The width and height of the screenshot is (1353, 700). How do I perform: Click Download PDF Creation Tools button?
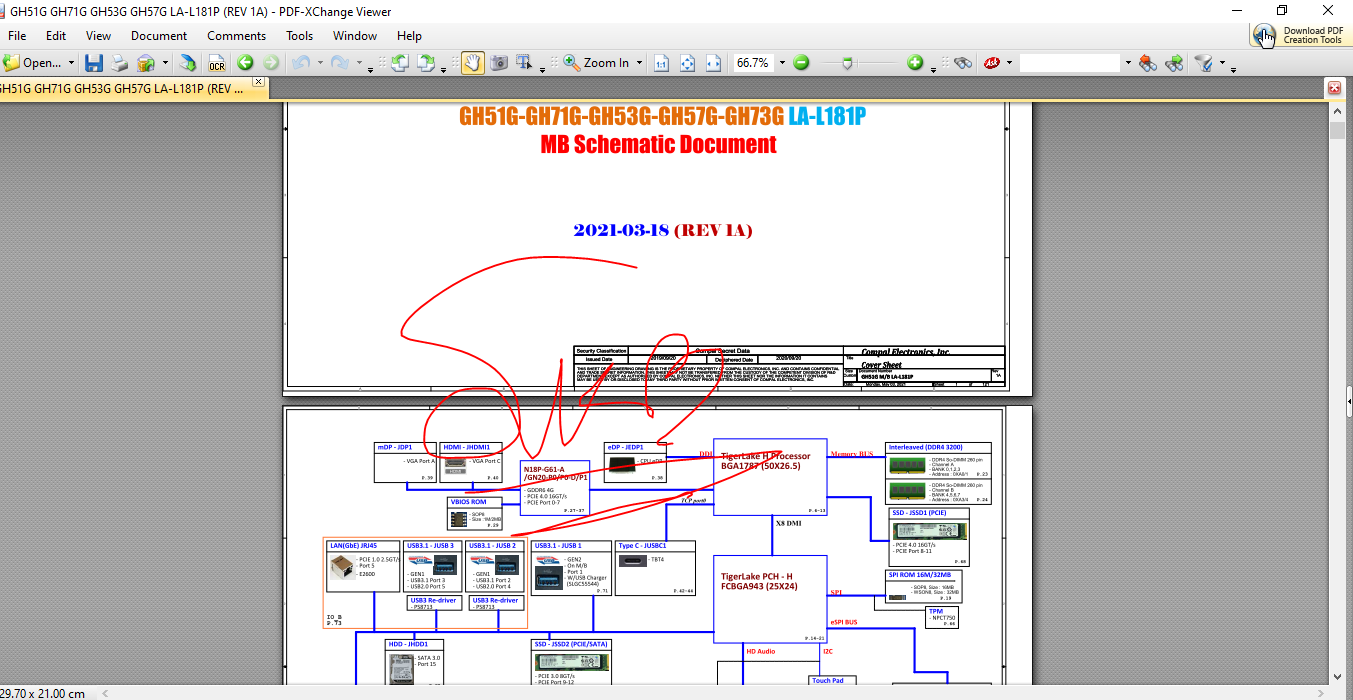[x=1299, y=36]
